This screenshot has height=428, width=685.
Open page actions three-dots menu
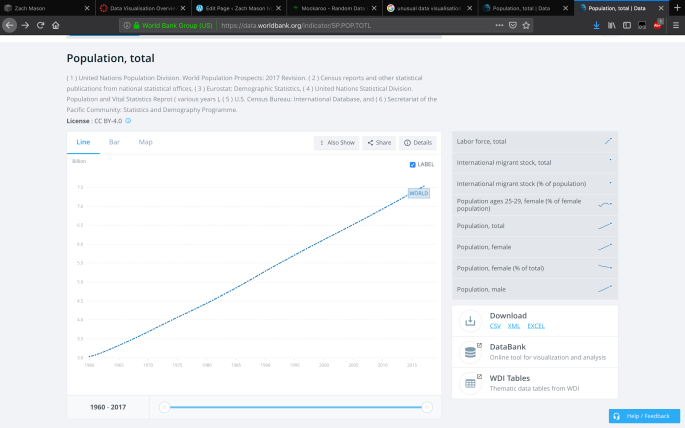499,25
